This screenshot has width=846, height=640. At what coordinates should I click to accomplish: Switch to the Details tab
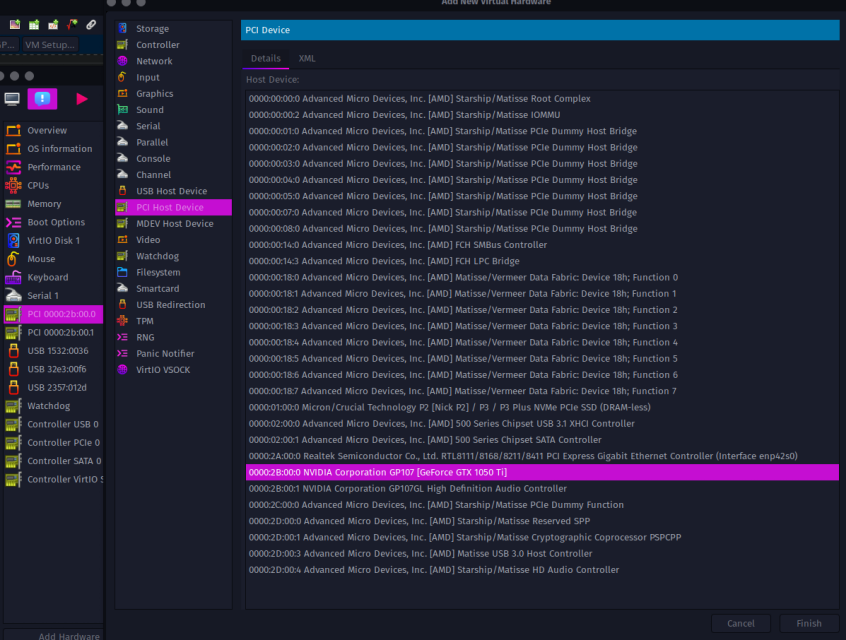pyautogui.click(x=265, y=58)
